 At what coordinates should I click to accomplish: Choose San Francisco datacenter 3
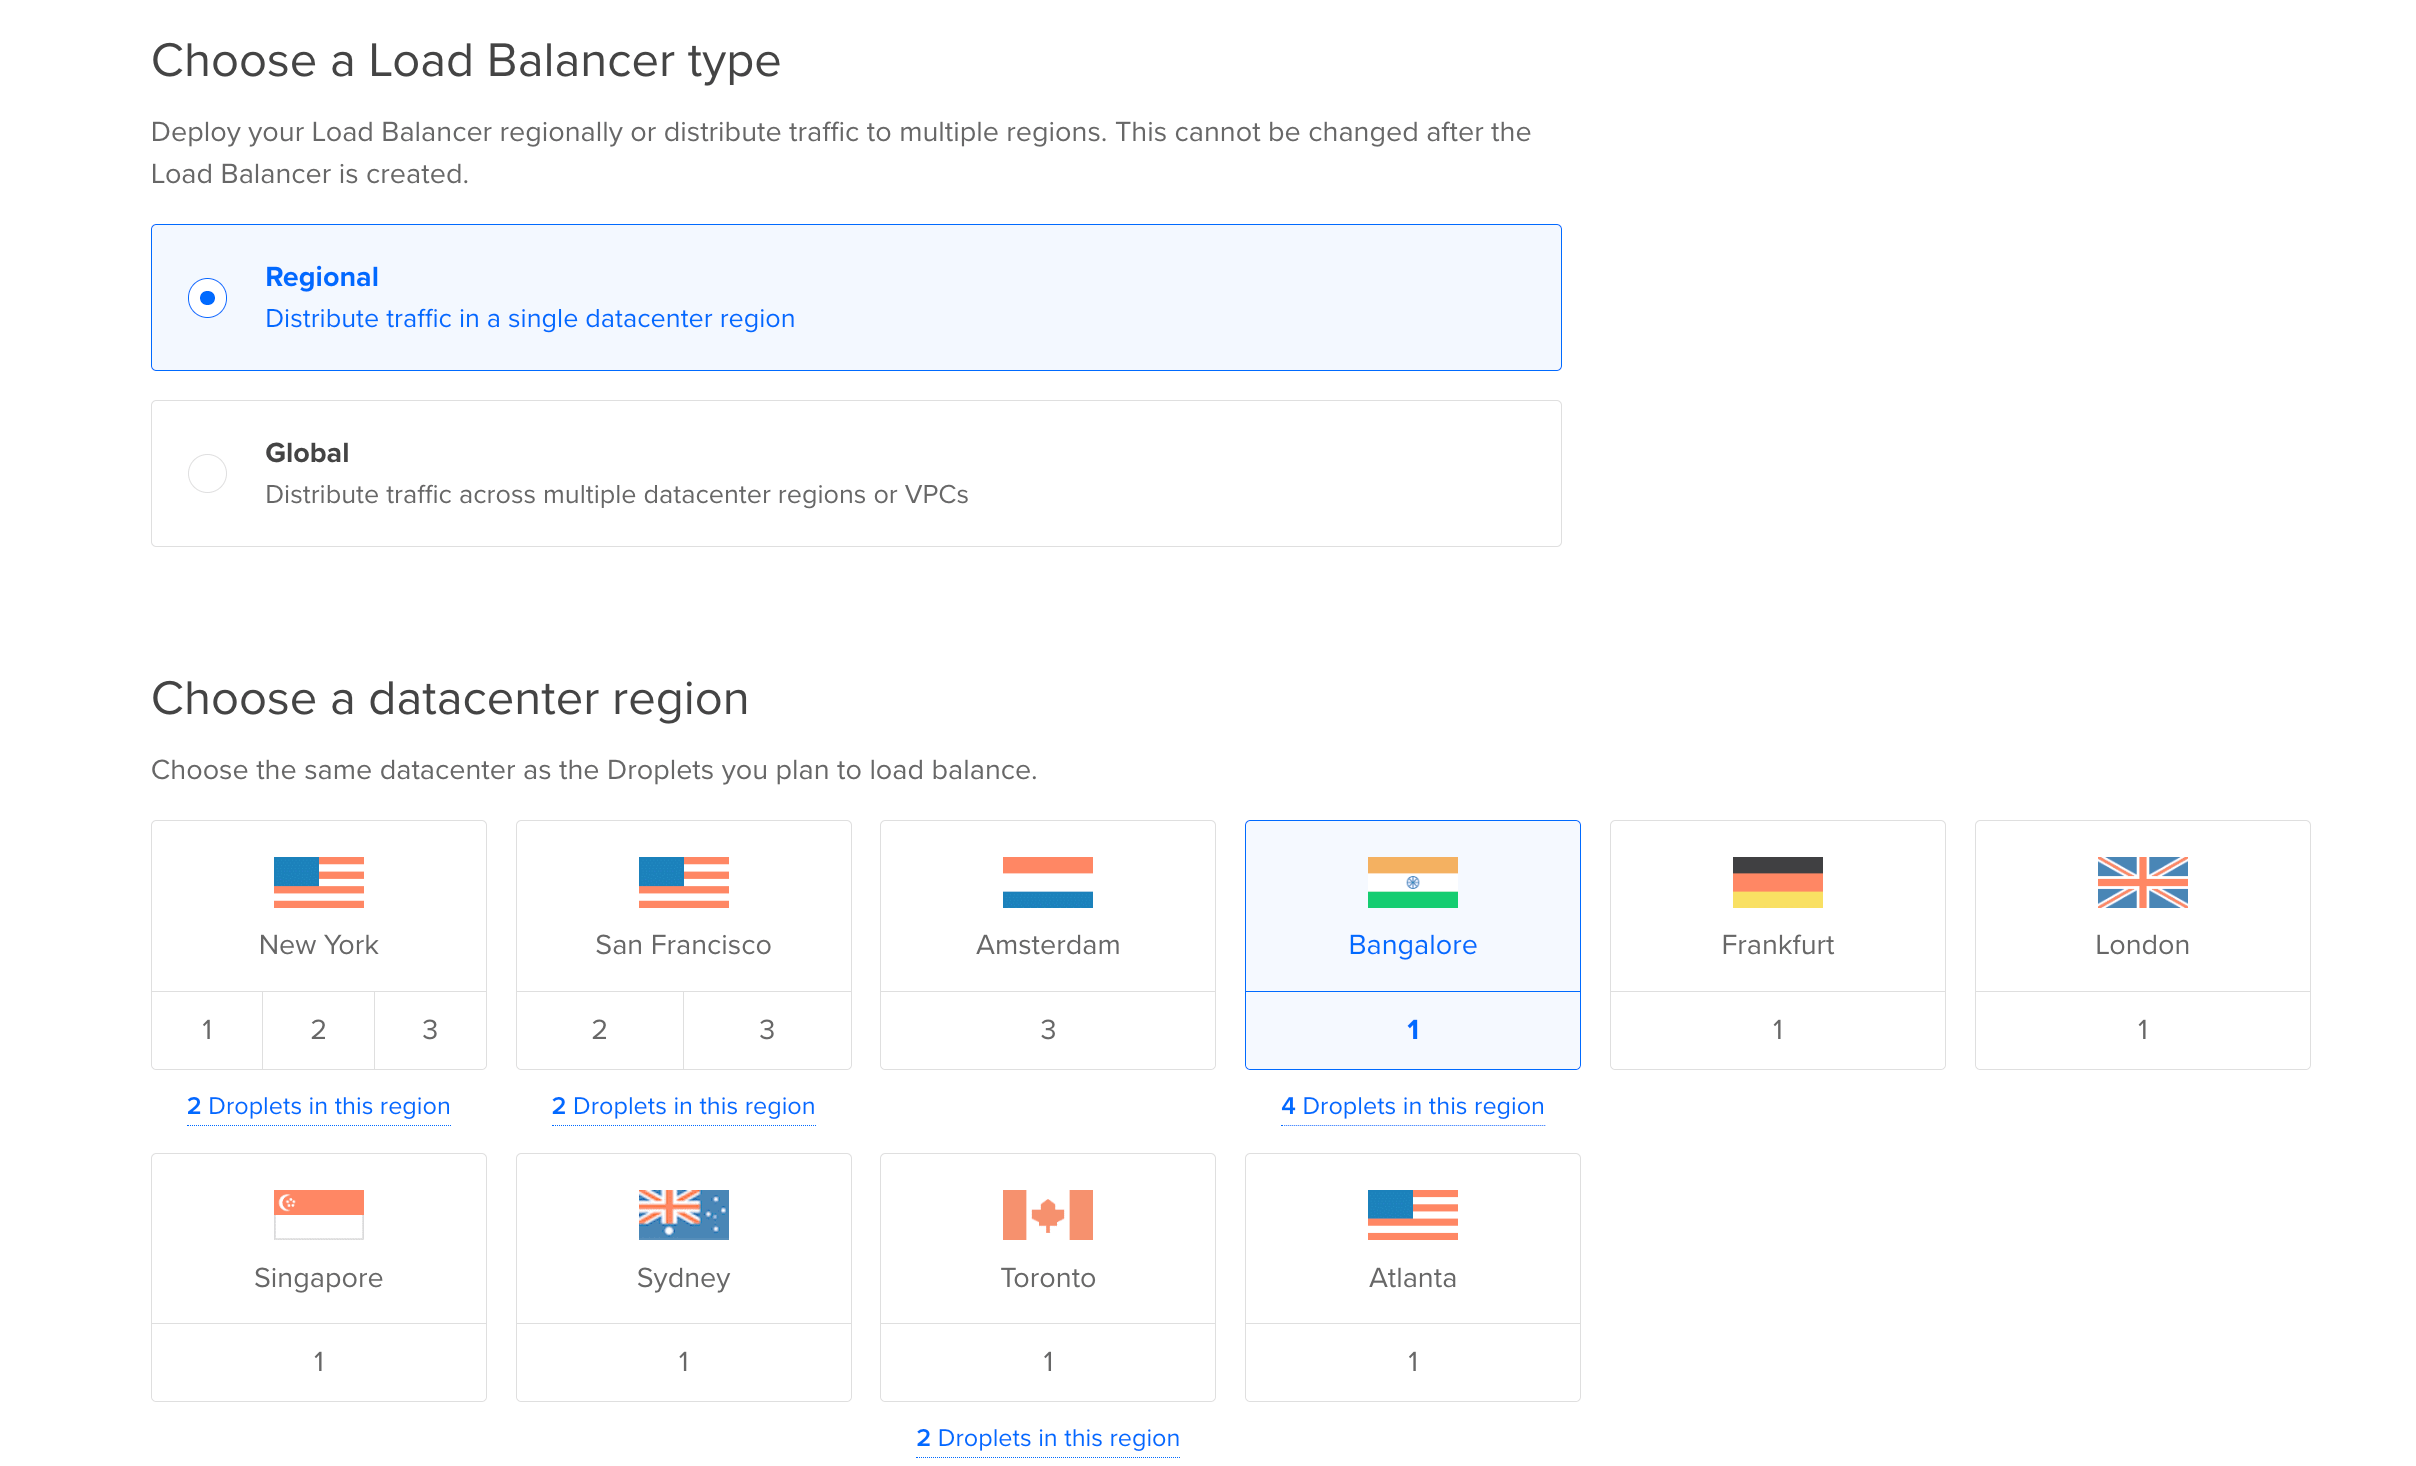(767, 1030)
